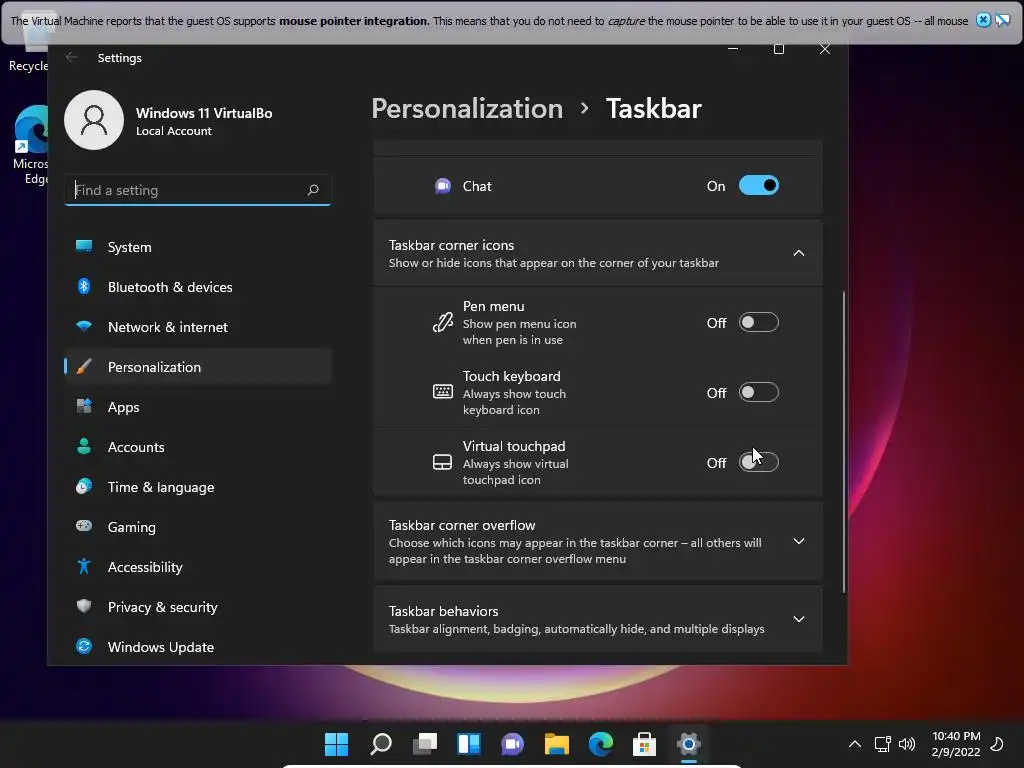Click the Network wifi icon in sidebar
This screenshot has height=768, width=1024.
pos(84,326)
